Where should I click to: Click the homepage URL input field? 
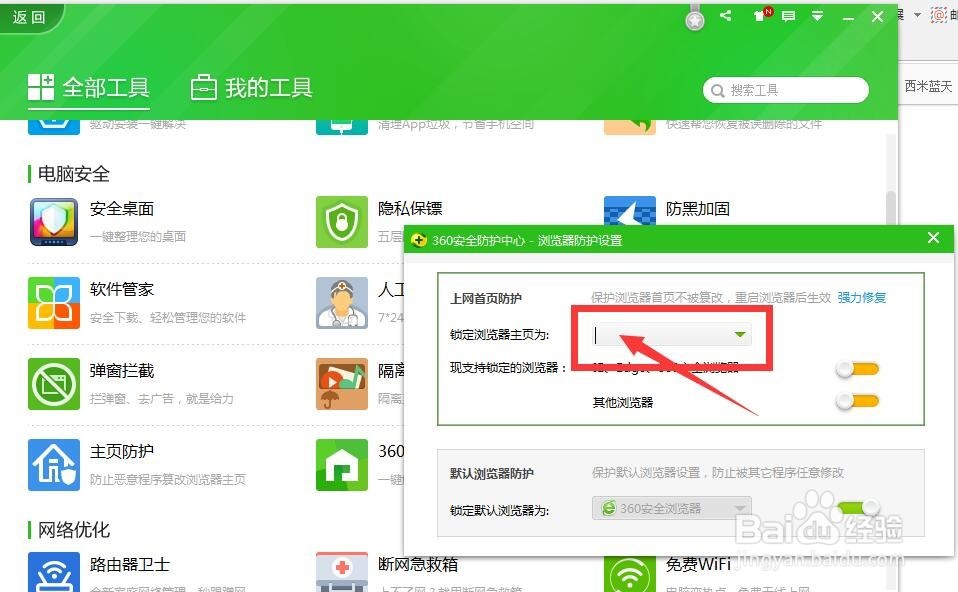[x=671, y=335]
